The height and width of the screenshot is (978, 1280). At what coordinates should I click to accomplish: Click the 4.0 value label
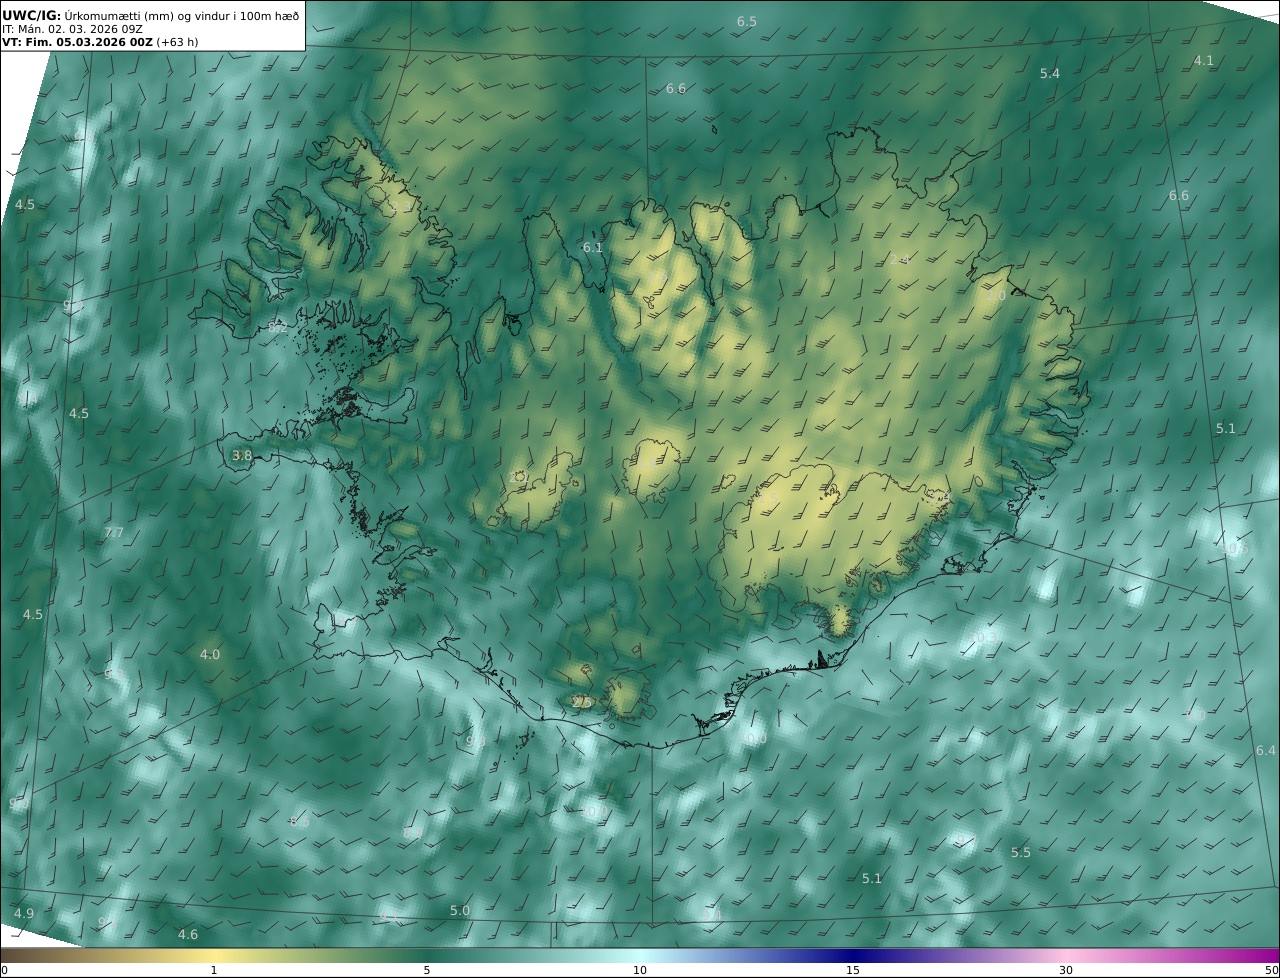click(x=210, y=655)
